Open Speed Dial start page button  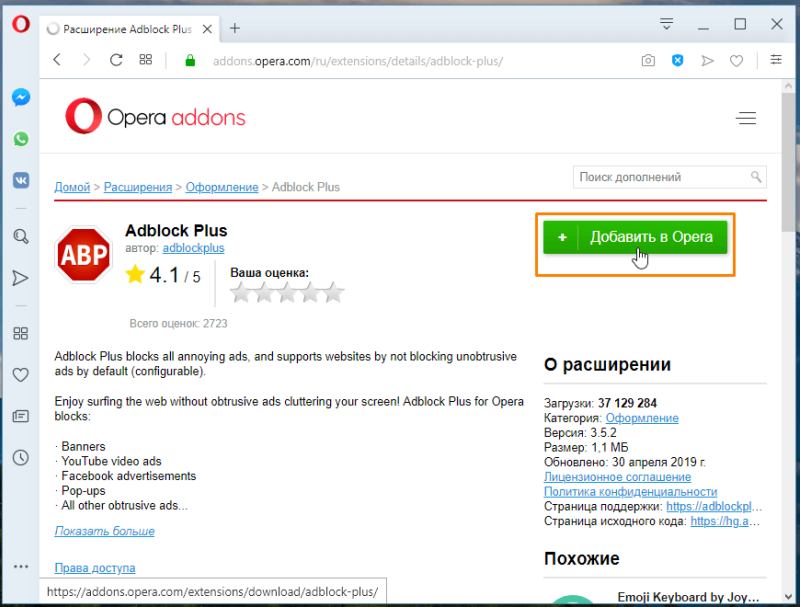pos(146,60)
